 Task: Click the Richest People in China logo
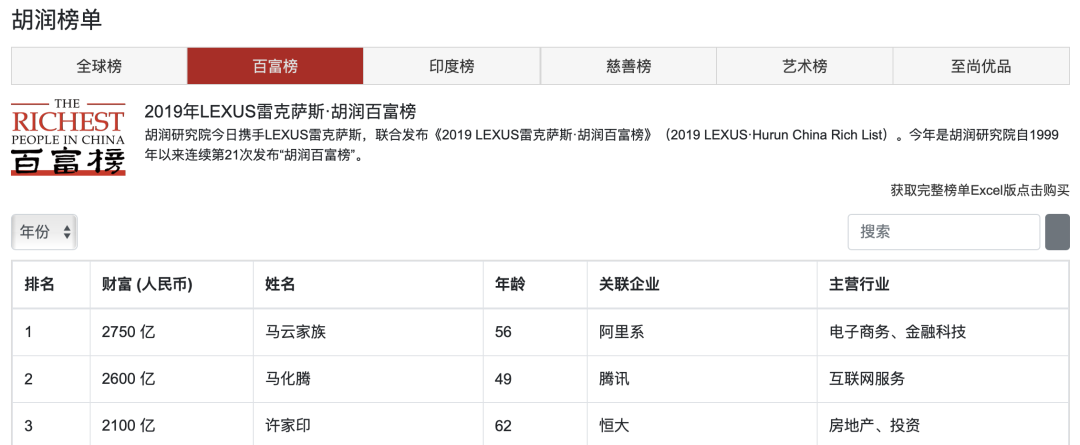click(68, 137)
